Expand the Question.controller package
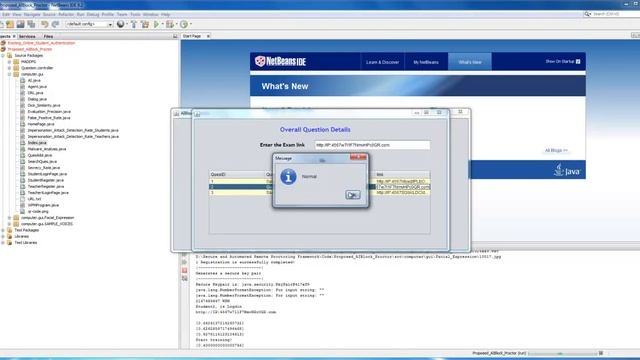The height and width of the screenshot is (360, 640). coord(10,68)
